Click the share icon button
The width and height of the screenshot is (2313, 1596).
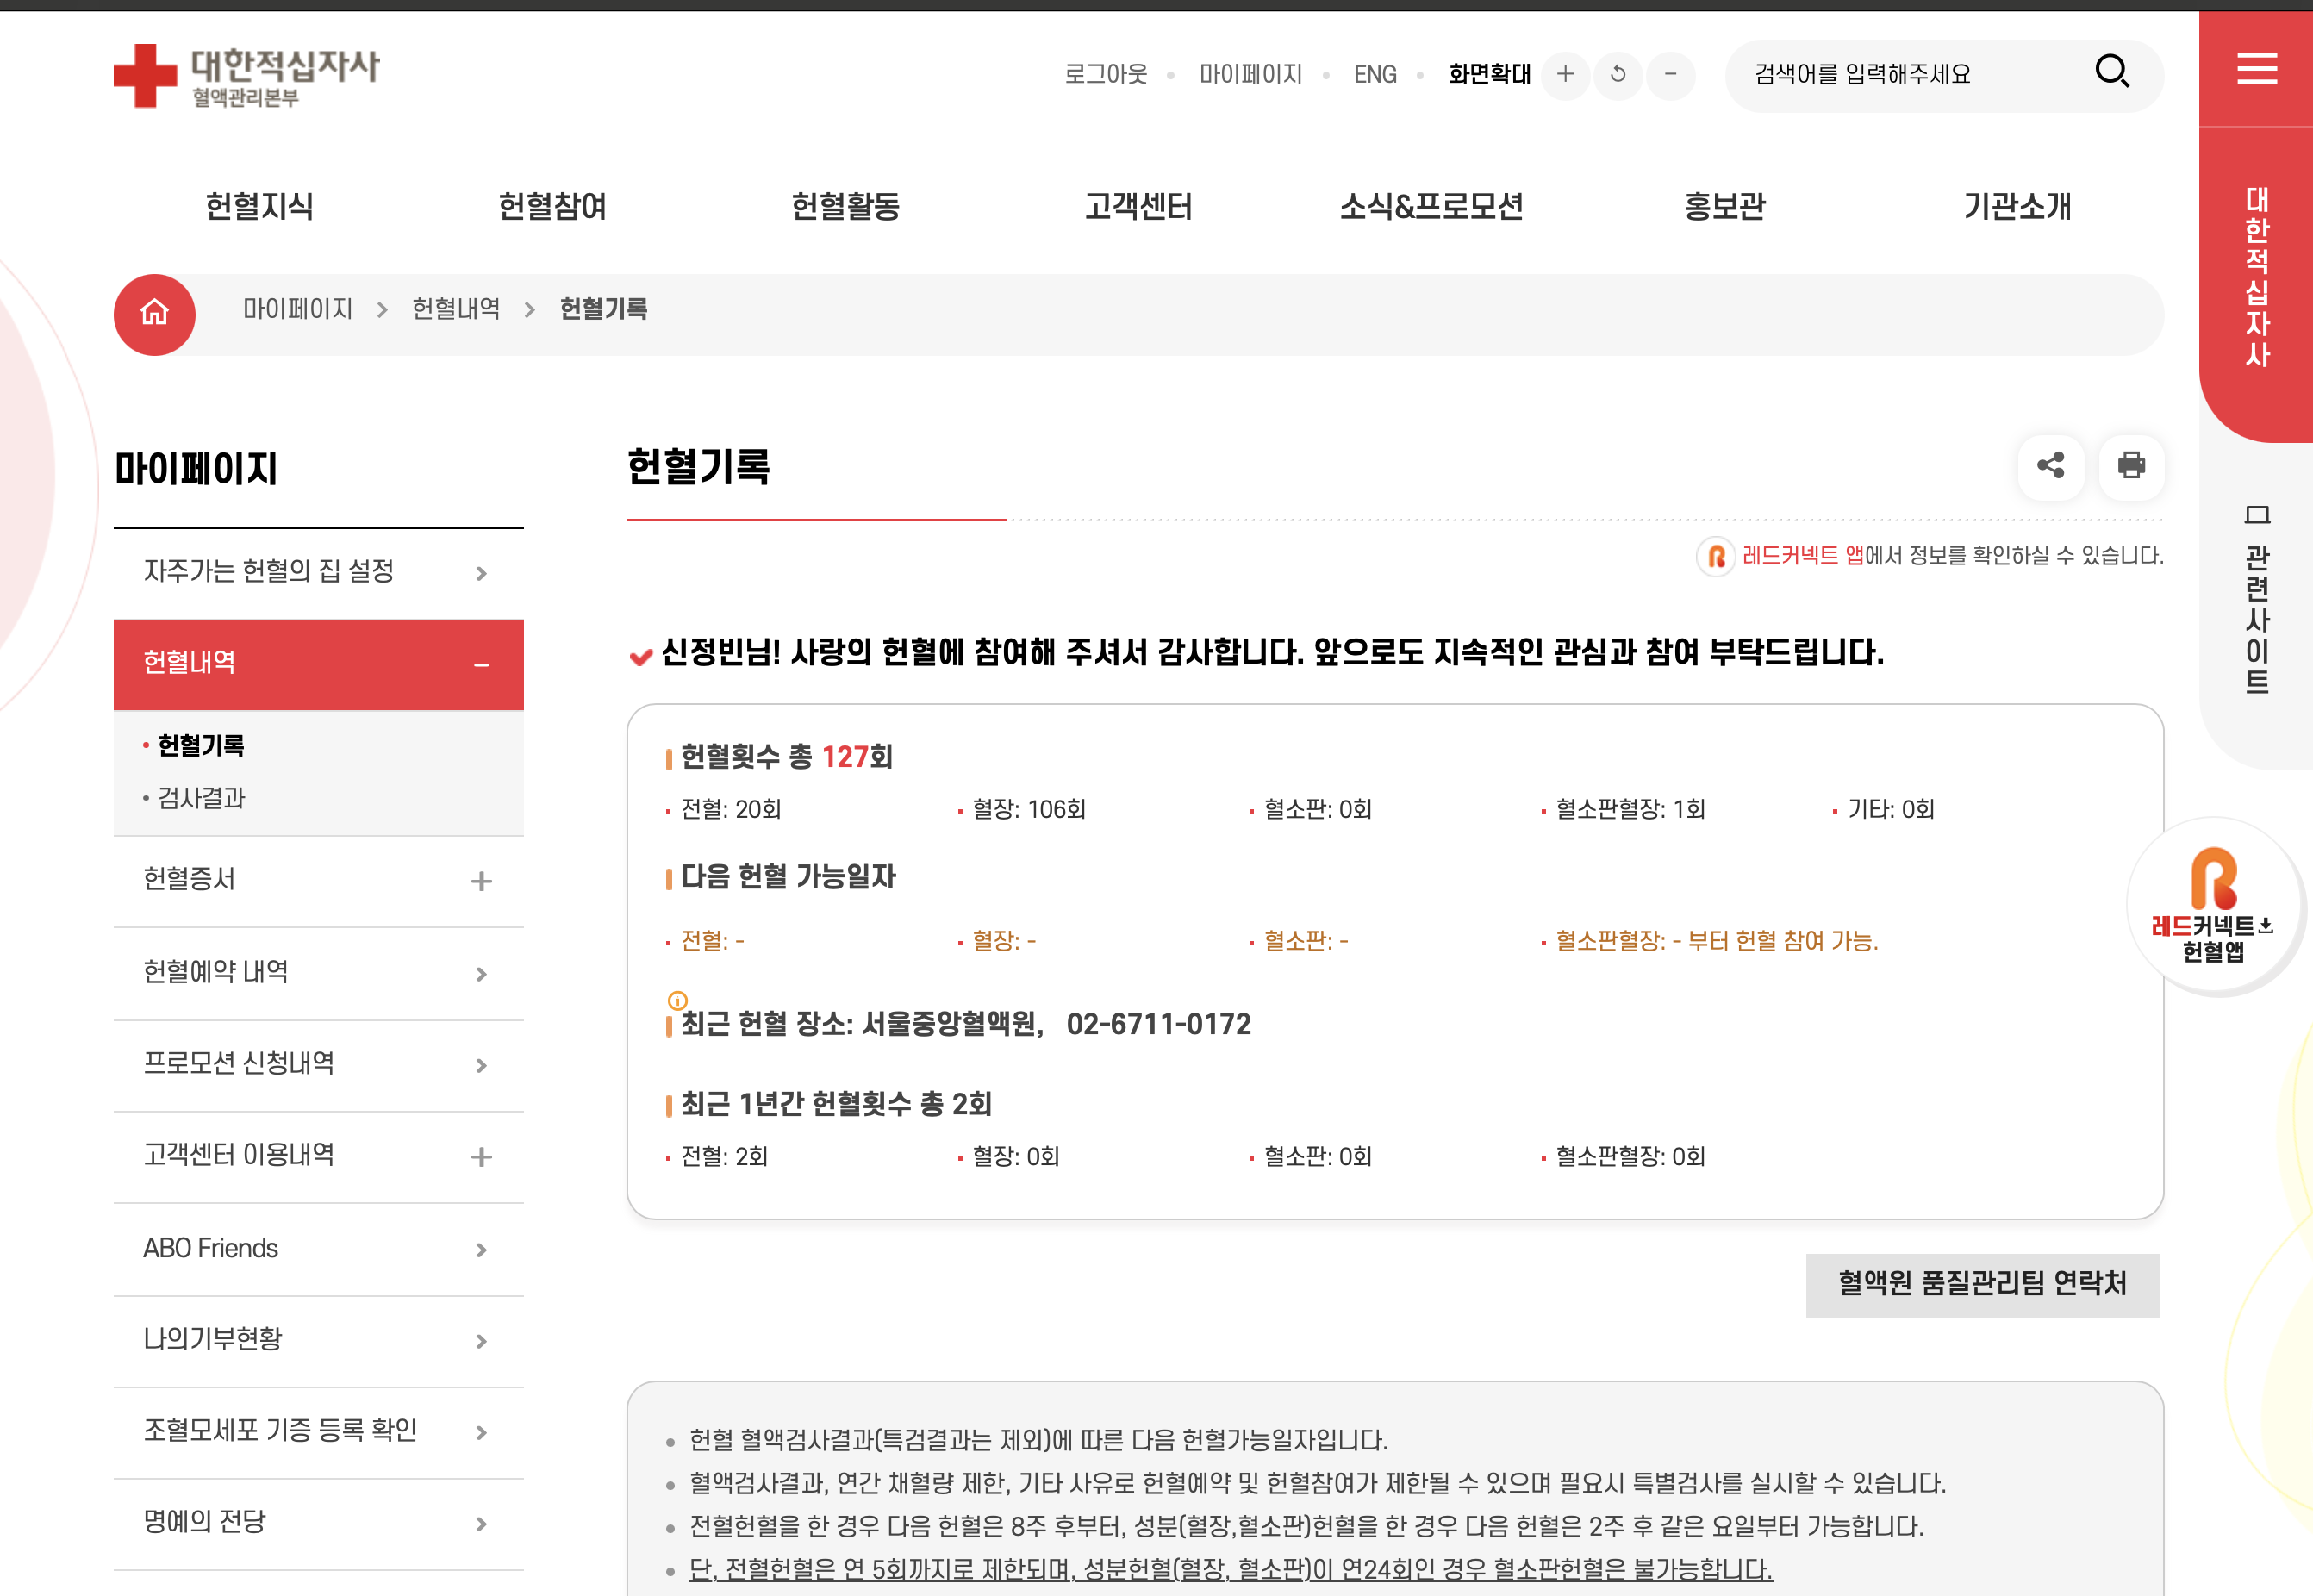coord(2050,466)
